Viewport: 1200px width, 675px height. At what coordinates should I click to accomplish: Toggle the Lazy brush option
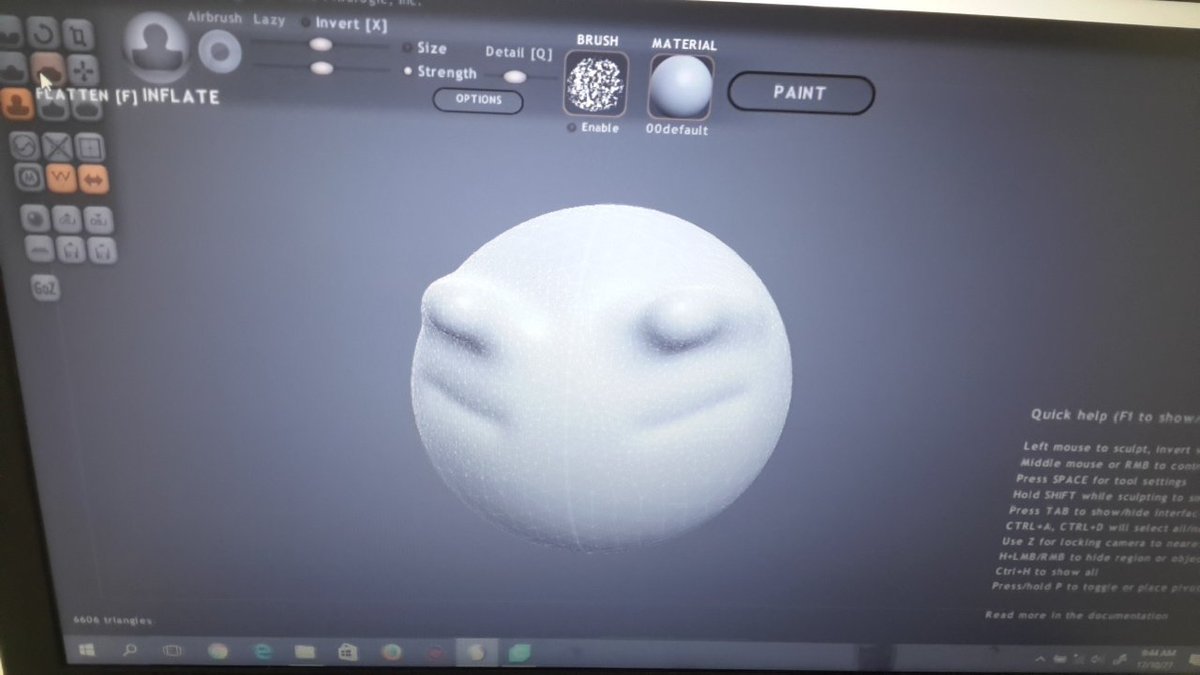point(269,20)
